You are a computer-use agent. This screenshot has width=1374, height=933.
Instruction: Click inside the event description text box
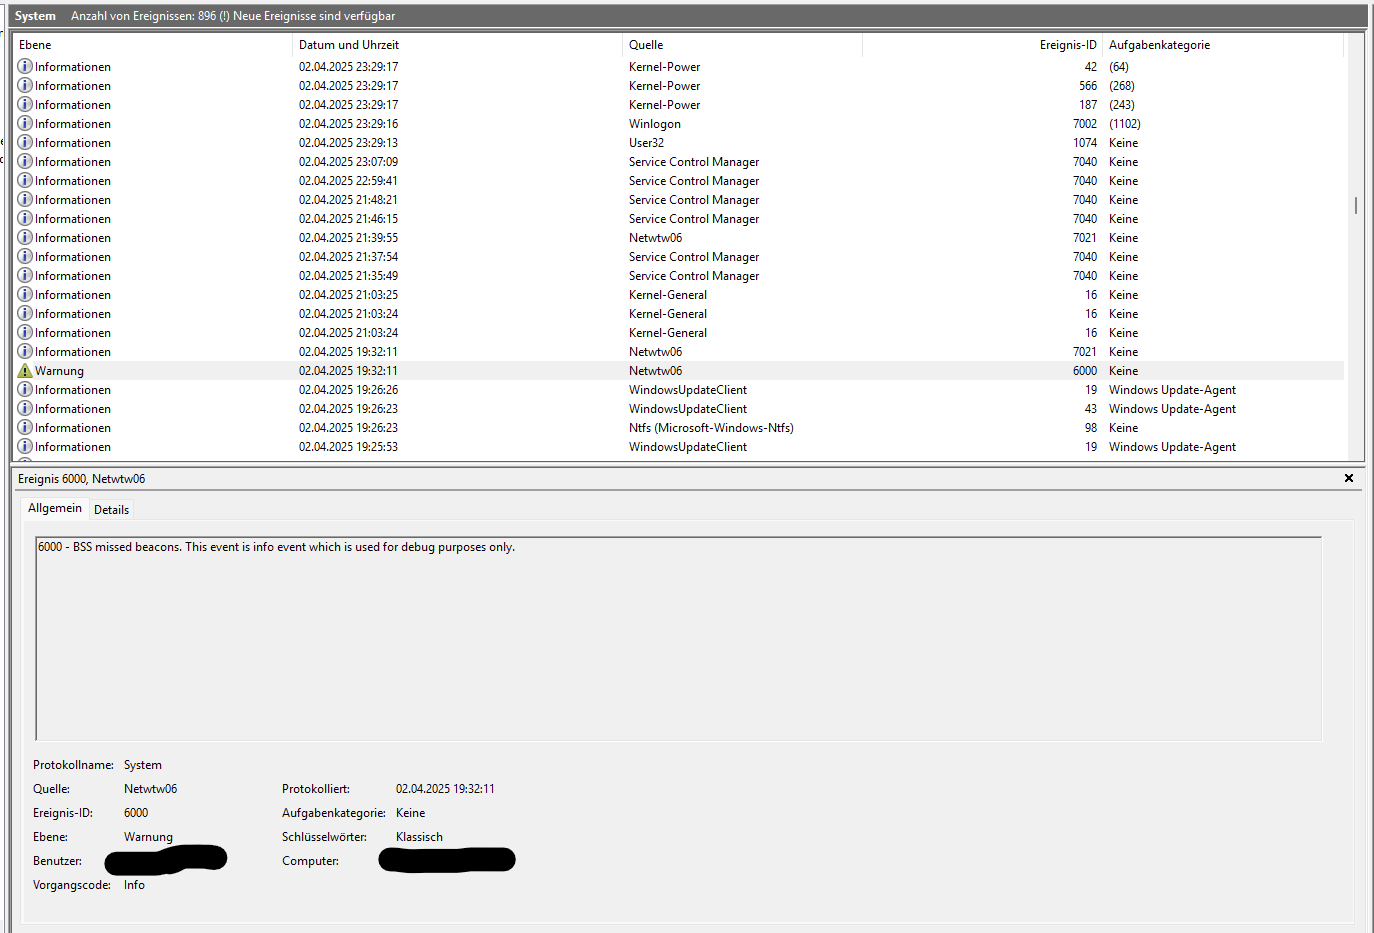[x=678, y=638]
